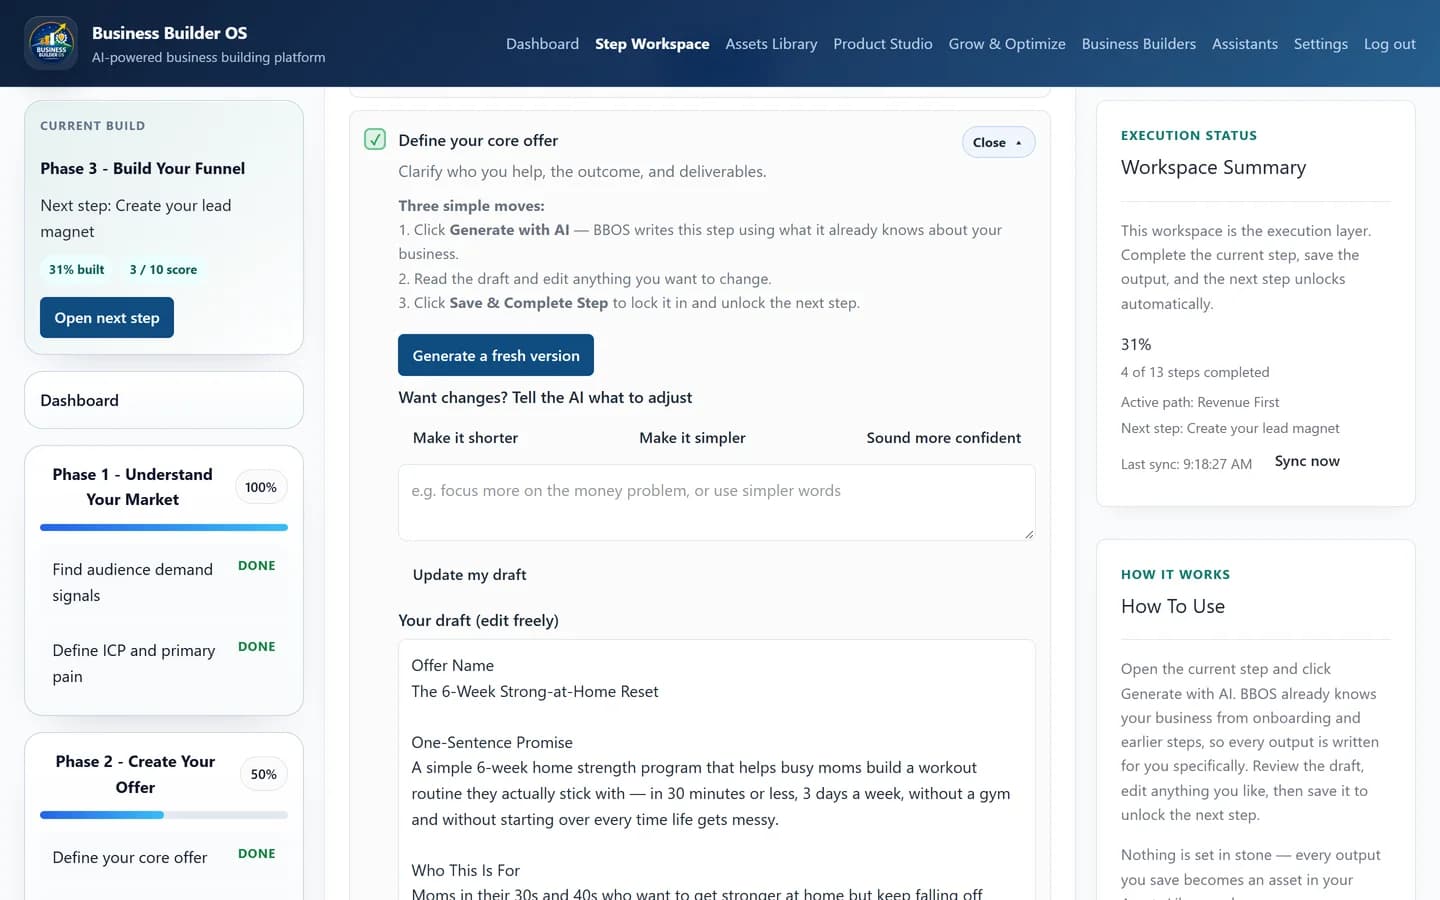Click Update my draft
This screenshot has width=1440, height=900.
tap(470, 575)
